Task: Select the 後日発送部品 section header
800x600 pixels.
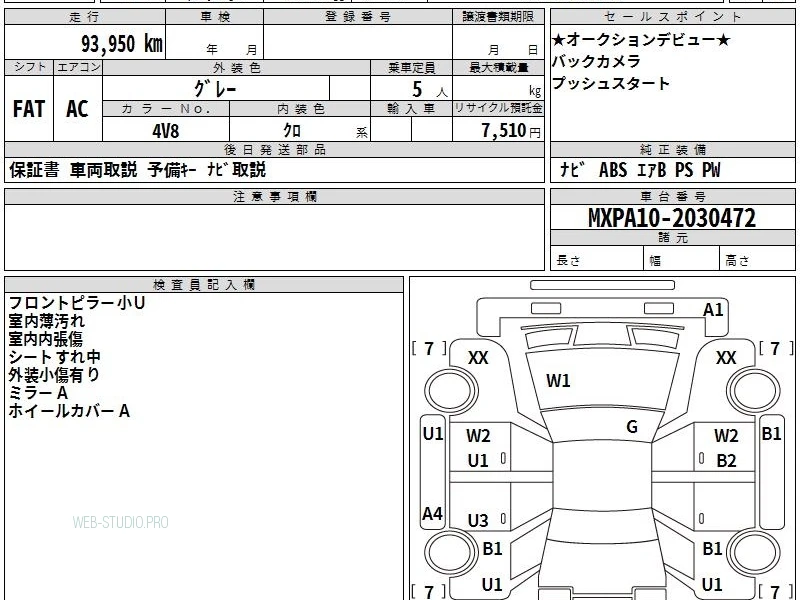Action: (x=274, y=149)
